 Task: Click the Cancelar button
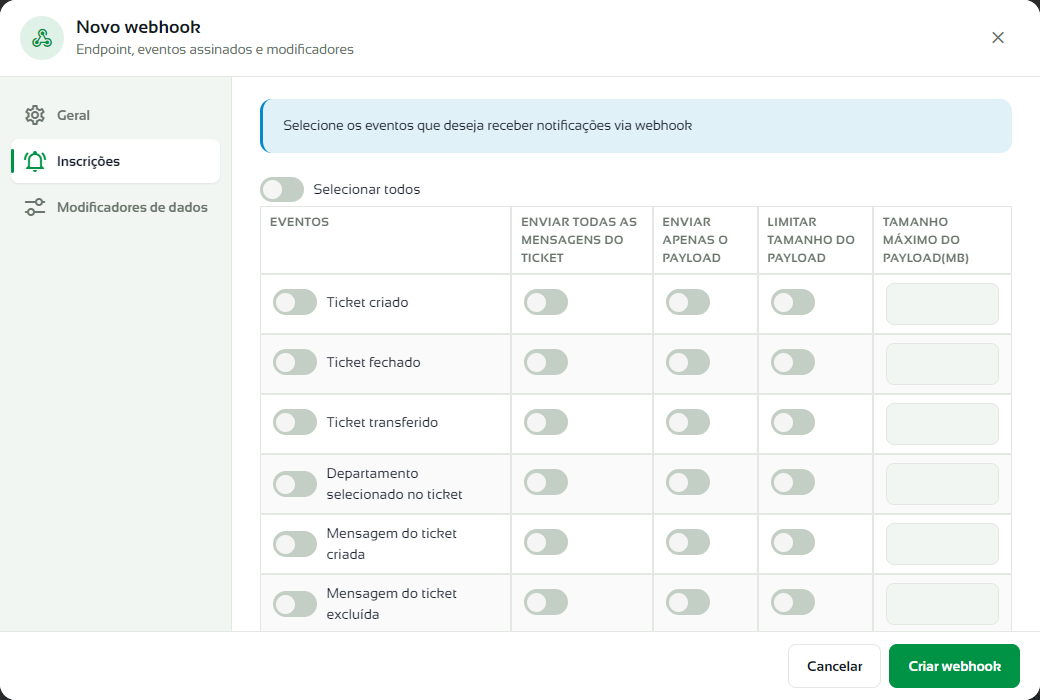click(834, 666)
